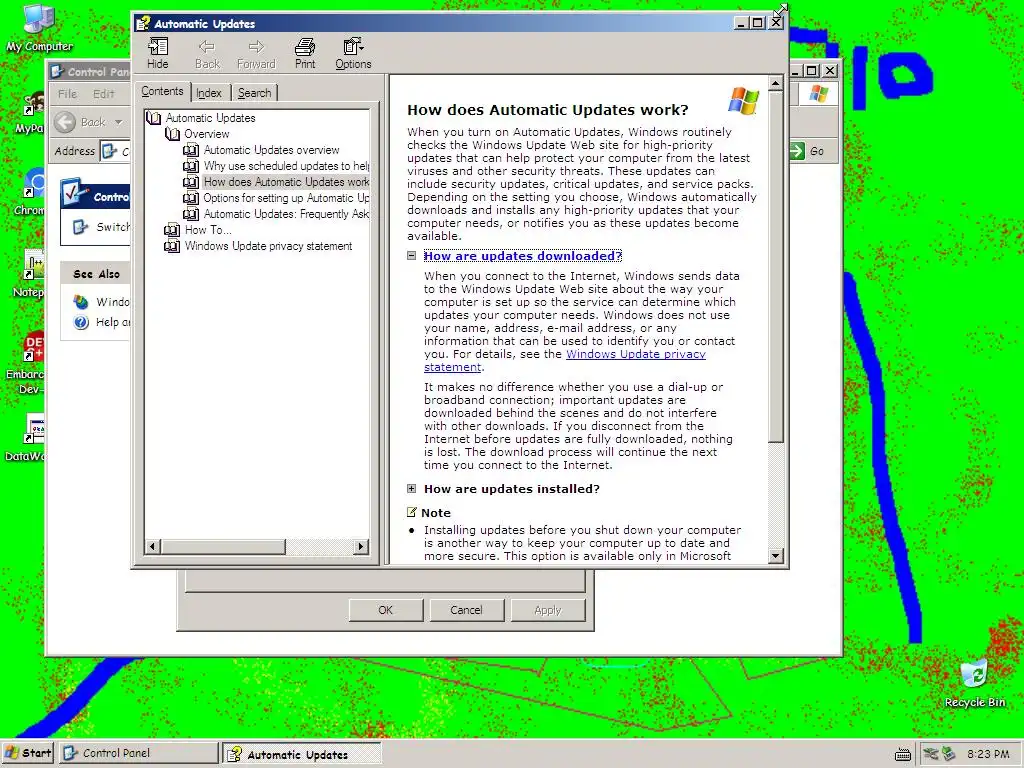Follow the Windows Update privacy statement link
The image size is (1024, 768).
pos(635,354)
